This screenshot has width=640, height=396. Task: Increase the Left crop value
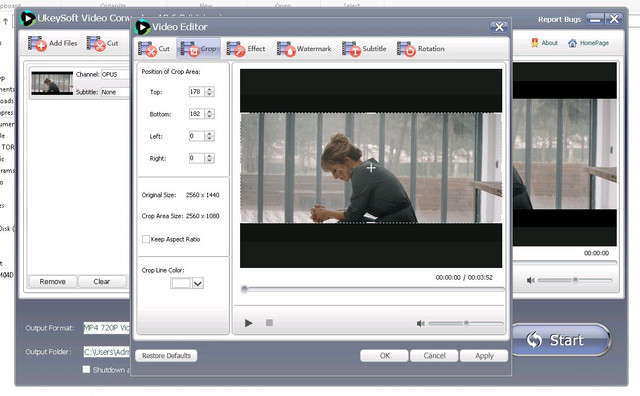[x=209, y=133]
